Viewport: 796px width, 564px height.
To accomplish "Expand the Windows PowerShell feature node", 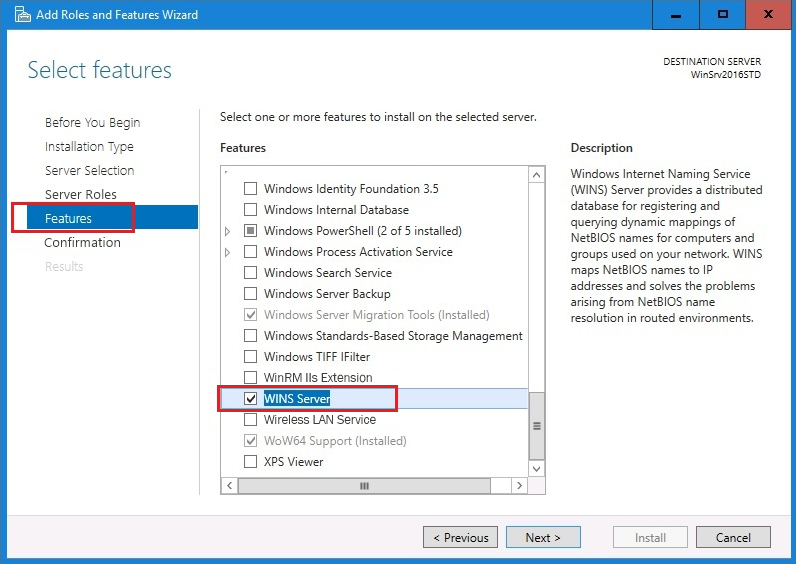I will [228, 231].
